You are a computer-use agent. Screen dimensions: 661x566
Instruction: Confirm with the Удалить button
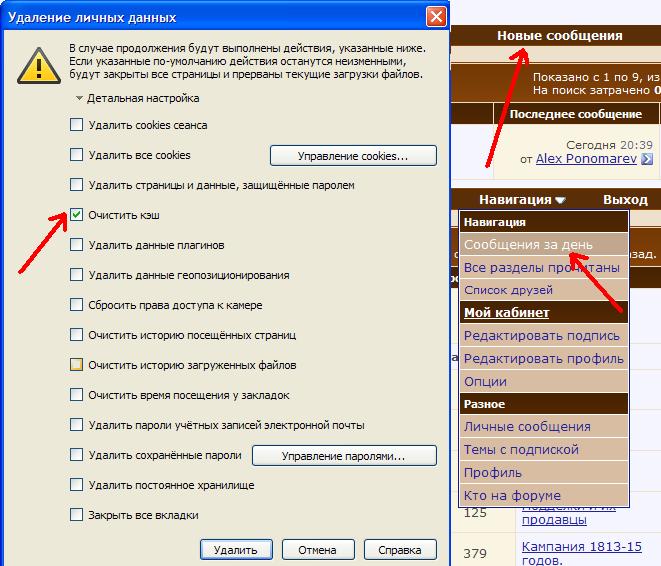click(x=236, y=550)
